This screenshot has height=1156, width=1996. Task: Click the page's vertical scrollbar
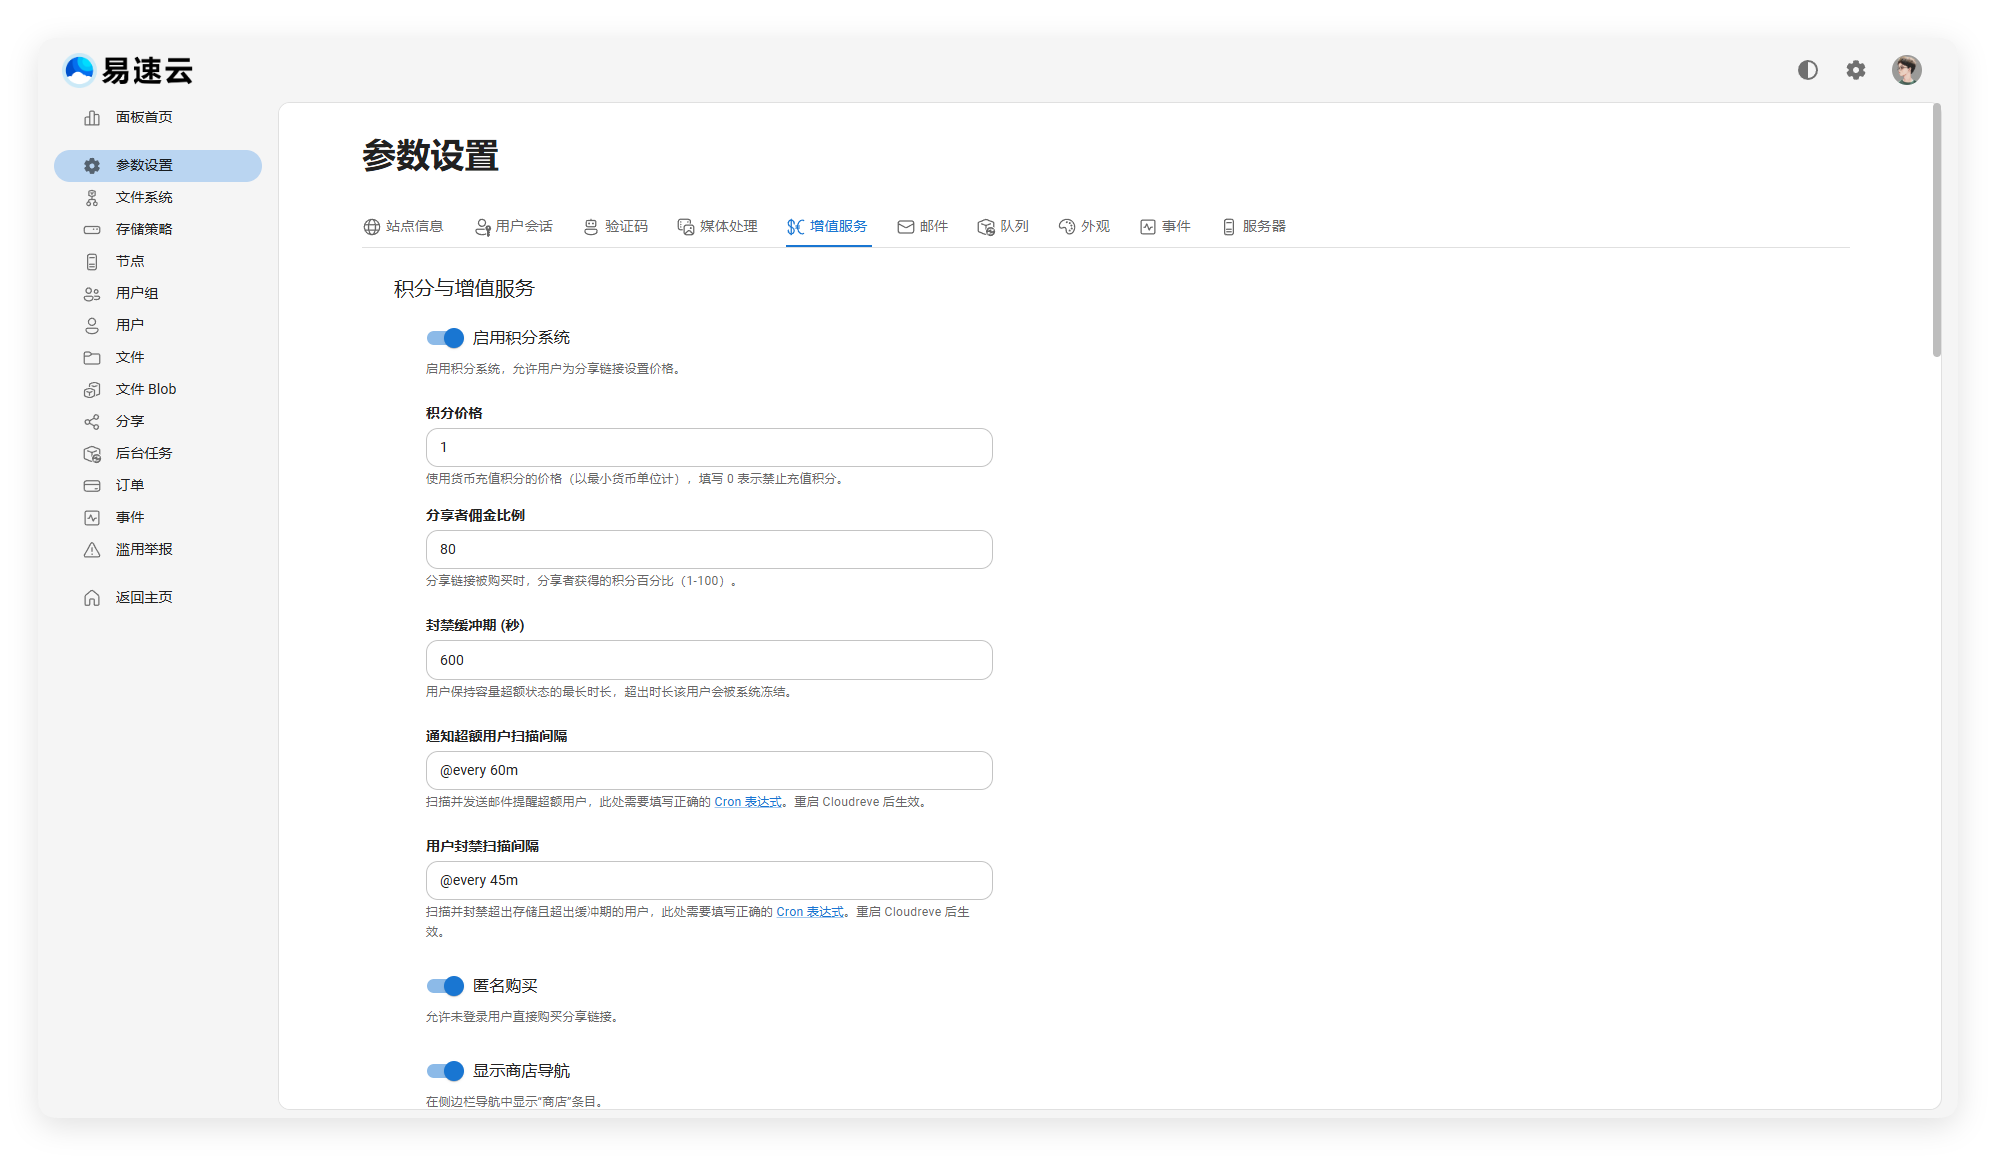pos(1936,230)
